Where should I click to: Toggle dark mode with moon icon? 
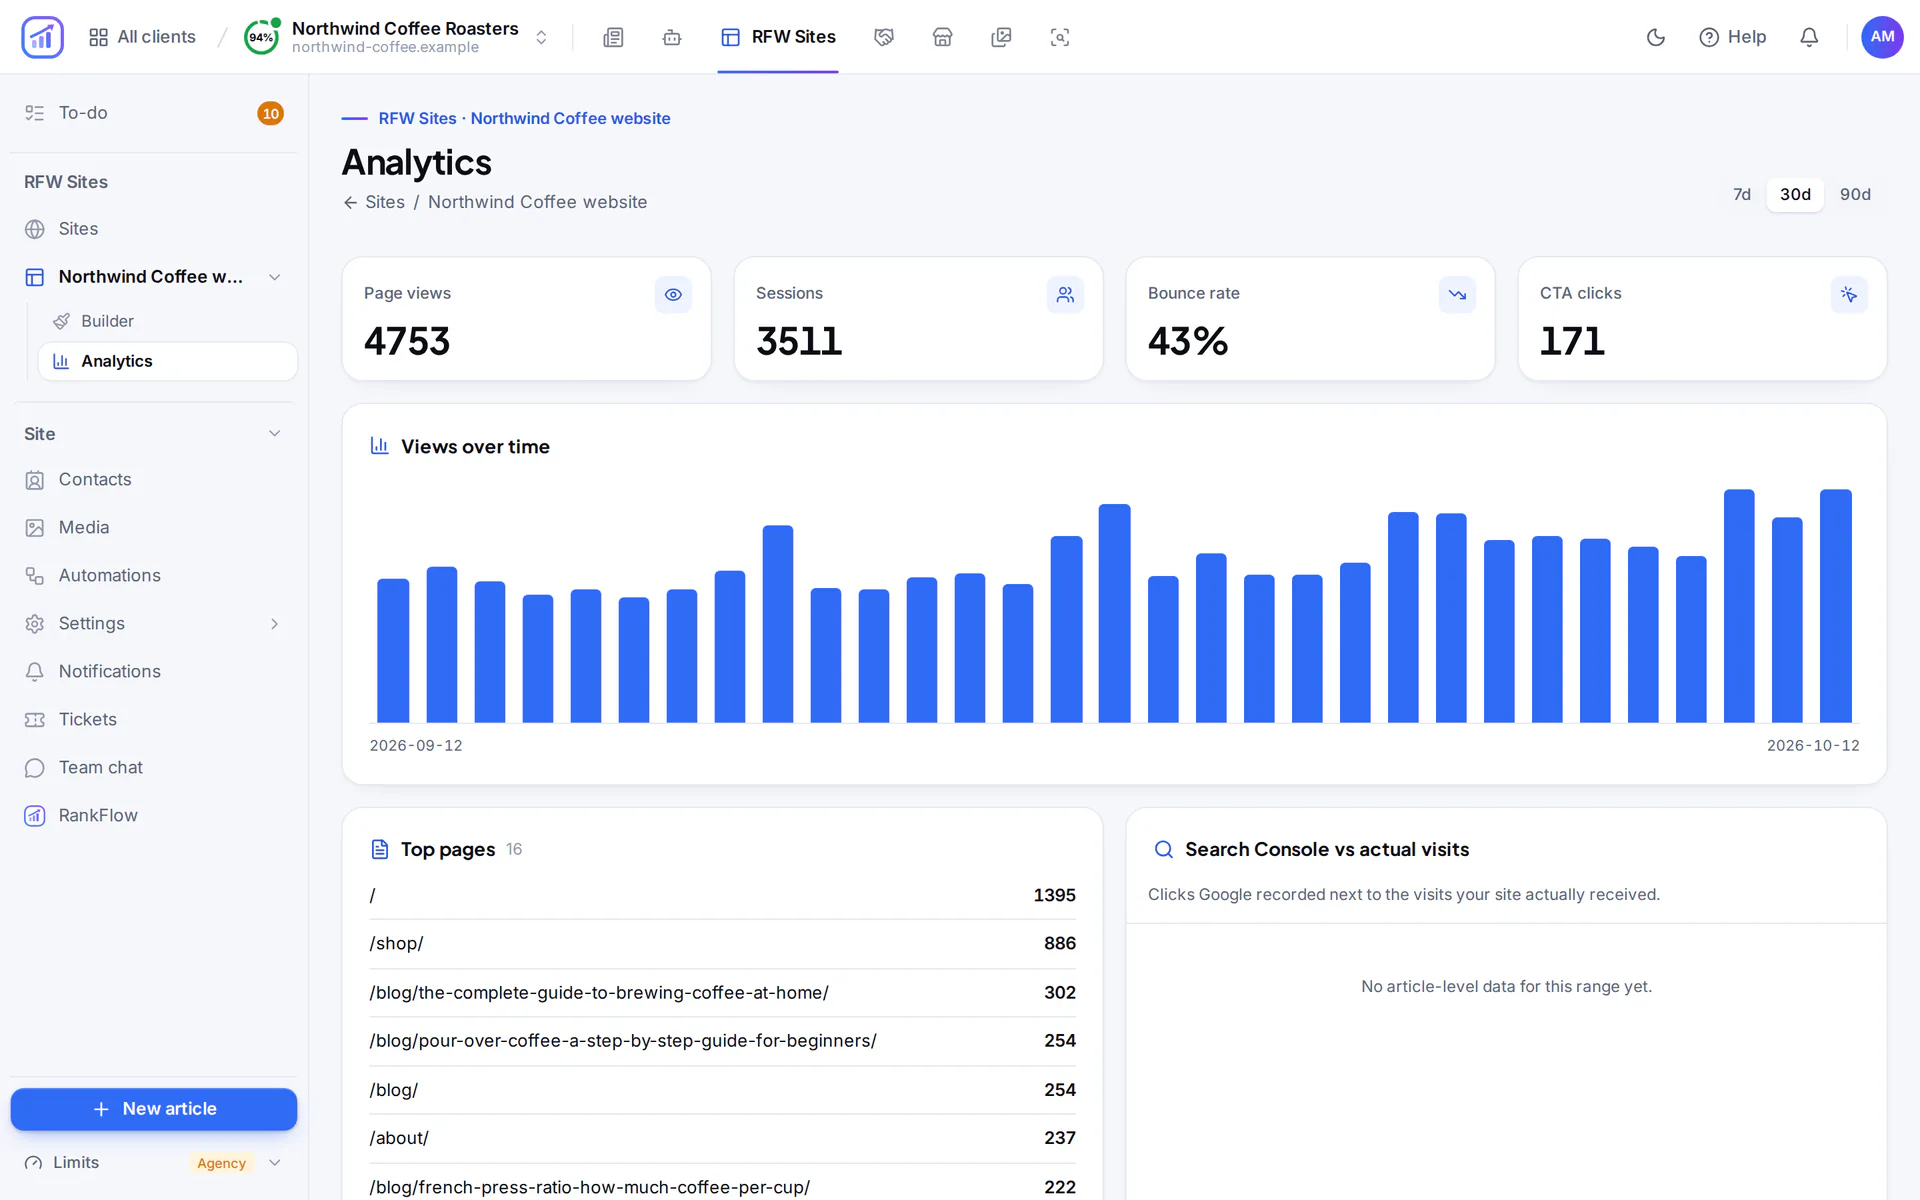tap(1656, 37)
